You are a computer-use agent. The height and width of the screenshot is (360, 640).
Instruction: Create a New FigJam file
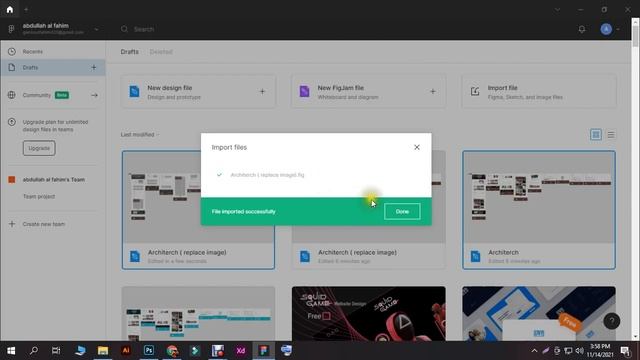click(368, 91)
